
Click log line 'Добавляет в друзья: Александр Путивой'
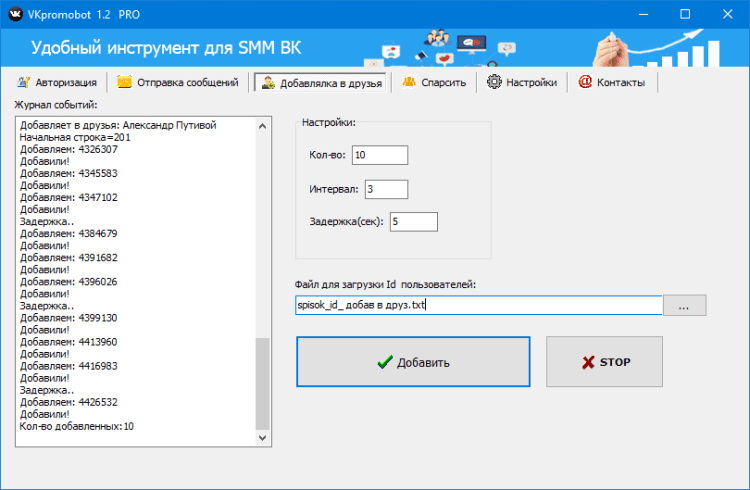[118, 125]
